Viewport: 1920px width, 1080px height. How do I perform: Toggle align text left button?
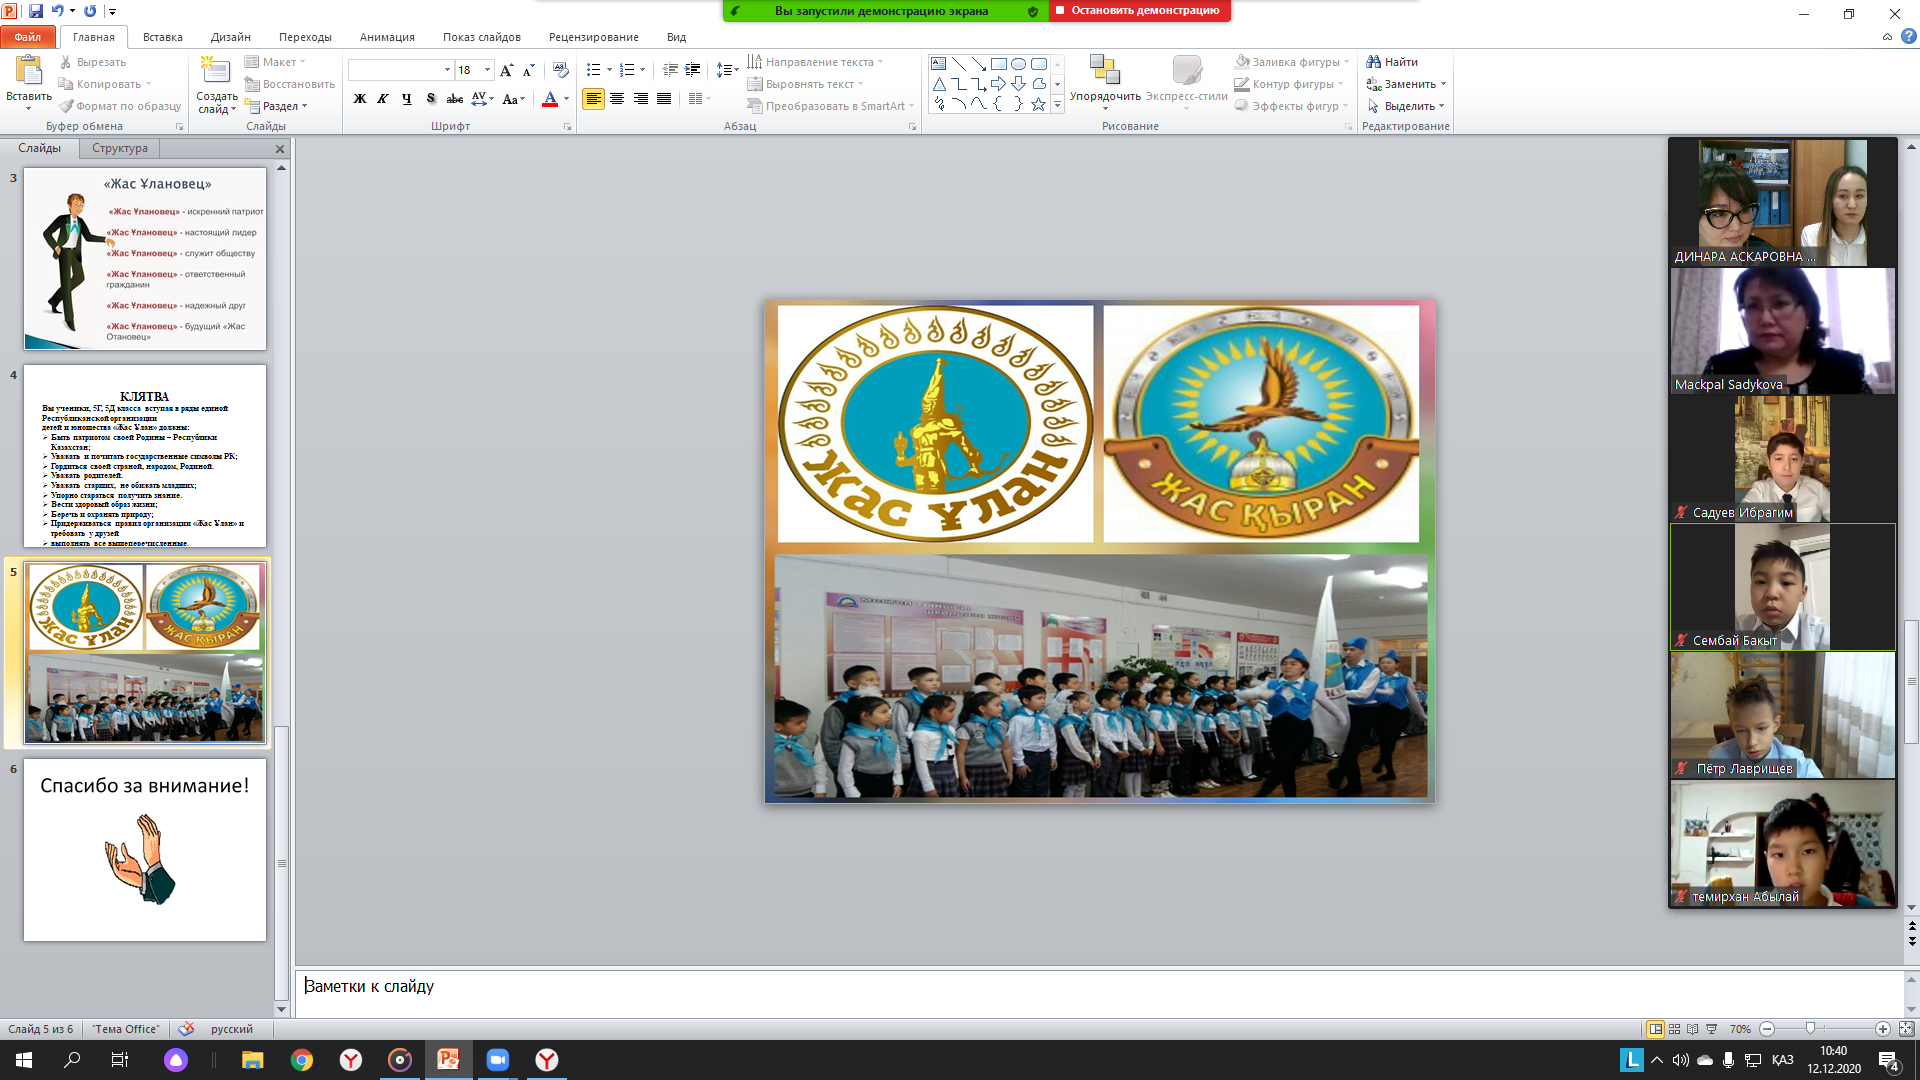click(x=593, y=99)
